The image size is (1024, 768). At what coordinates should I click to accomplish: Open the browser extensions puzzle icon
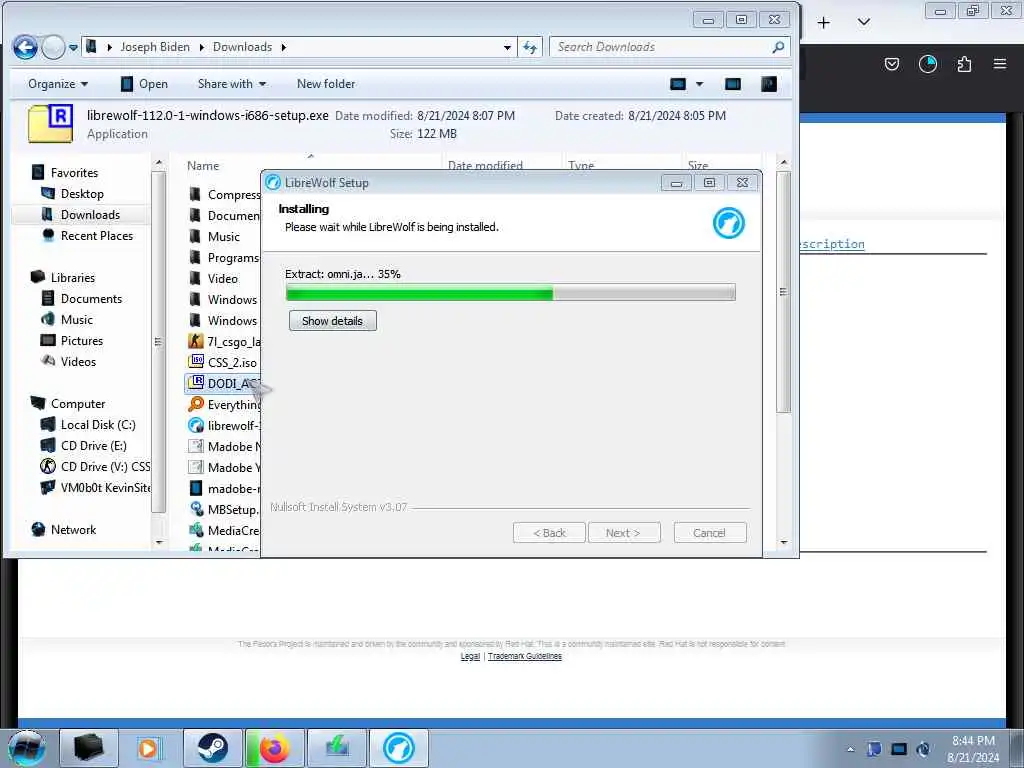964,64
